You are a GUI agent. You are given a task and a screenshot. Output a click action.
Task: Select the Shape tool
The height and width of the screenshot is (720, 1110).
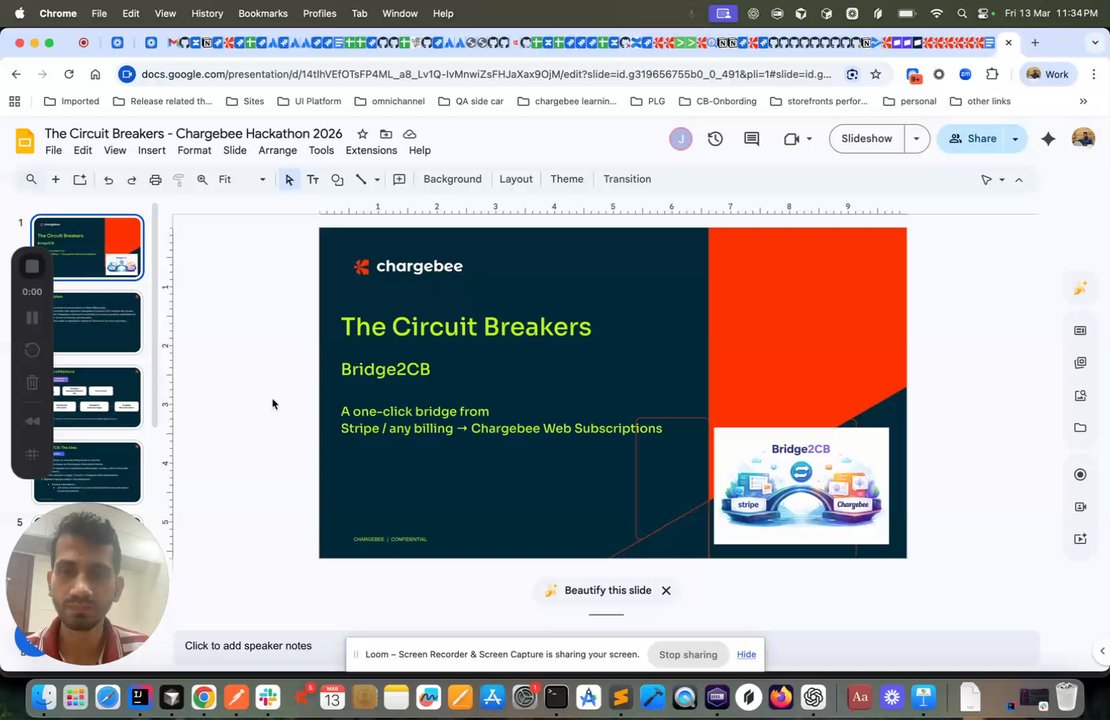338,180
